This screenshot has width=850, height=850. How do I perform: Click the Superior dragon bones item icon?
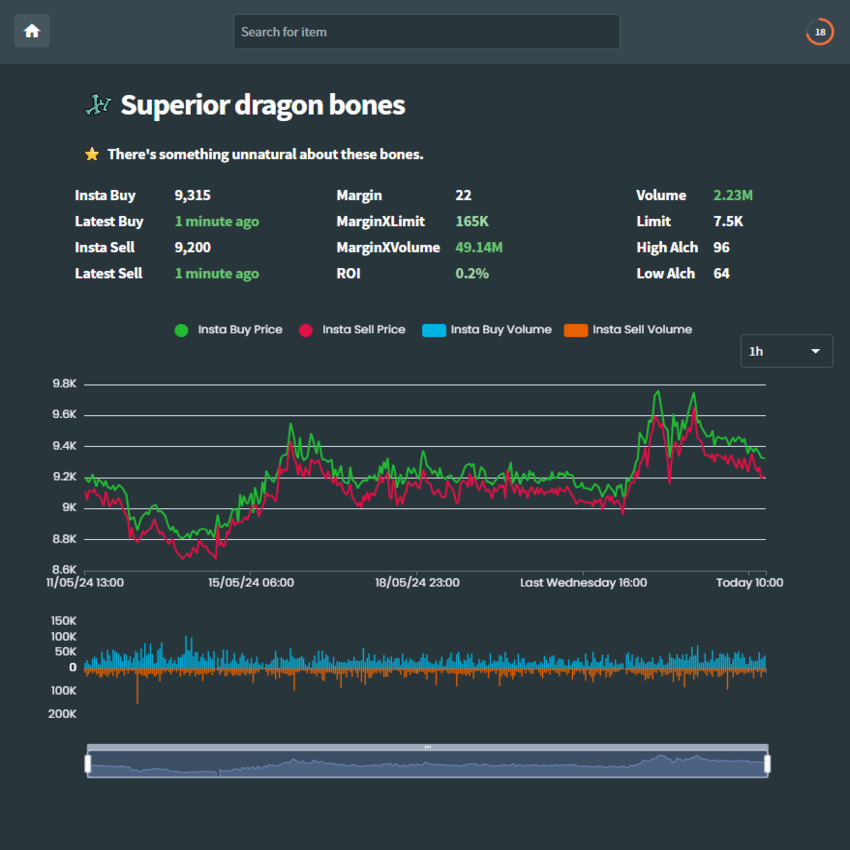97,104
